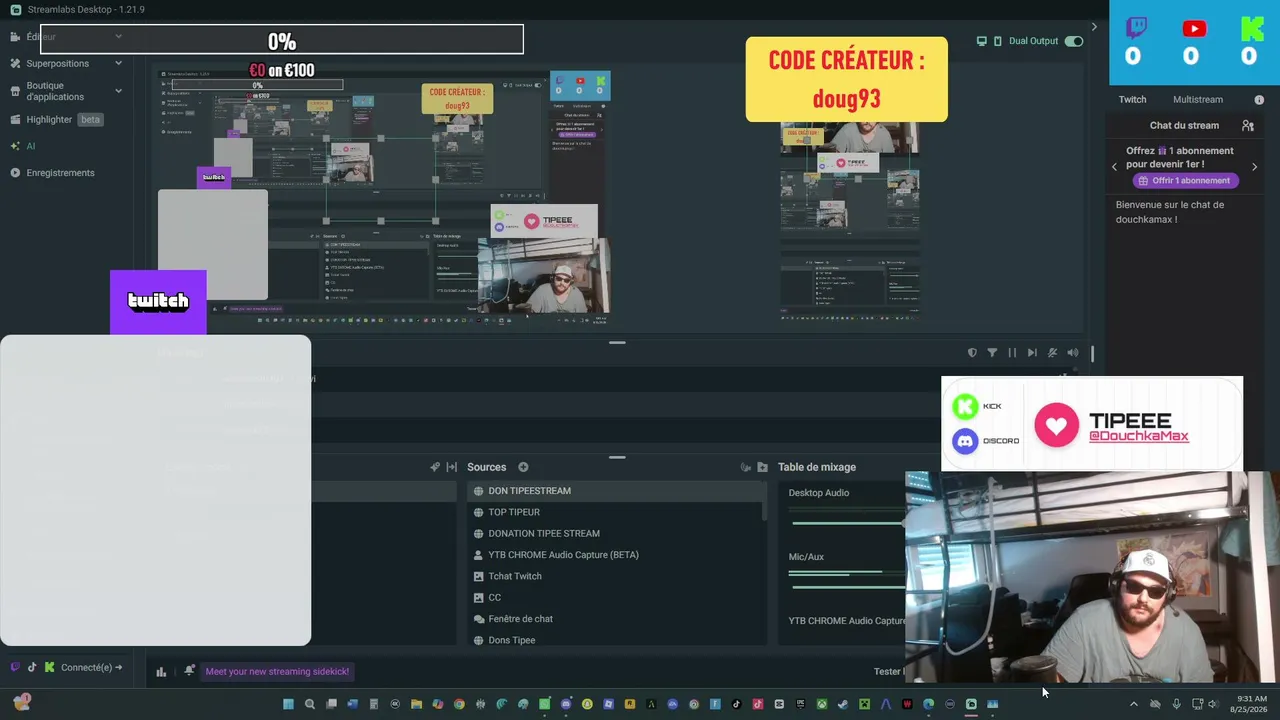The image size is (1280, 720).
Task: Switch to the Twitch chat tab
Action: (1132, 99)
